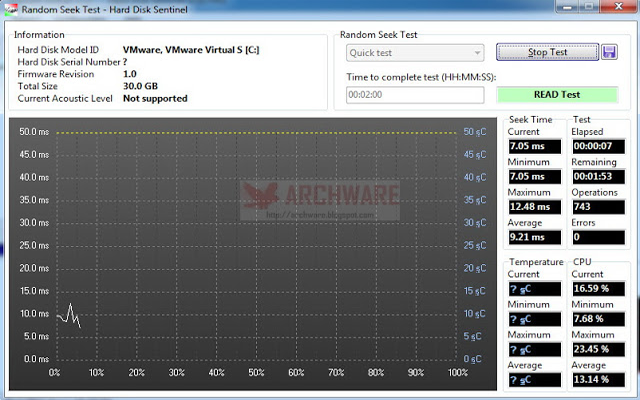Click the current CPU value 16.59 %
Screen dimensions: 640x400
[598, 289]
